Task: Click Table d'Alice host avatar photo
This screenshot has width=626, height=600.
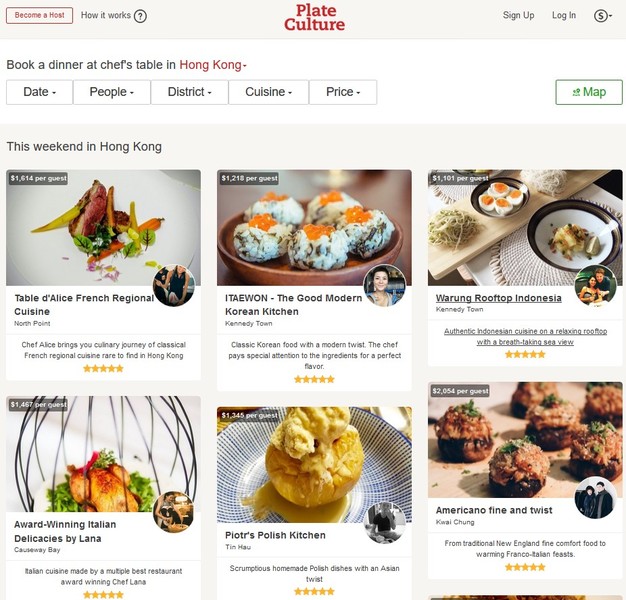Action: click(174, 285)
